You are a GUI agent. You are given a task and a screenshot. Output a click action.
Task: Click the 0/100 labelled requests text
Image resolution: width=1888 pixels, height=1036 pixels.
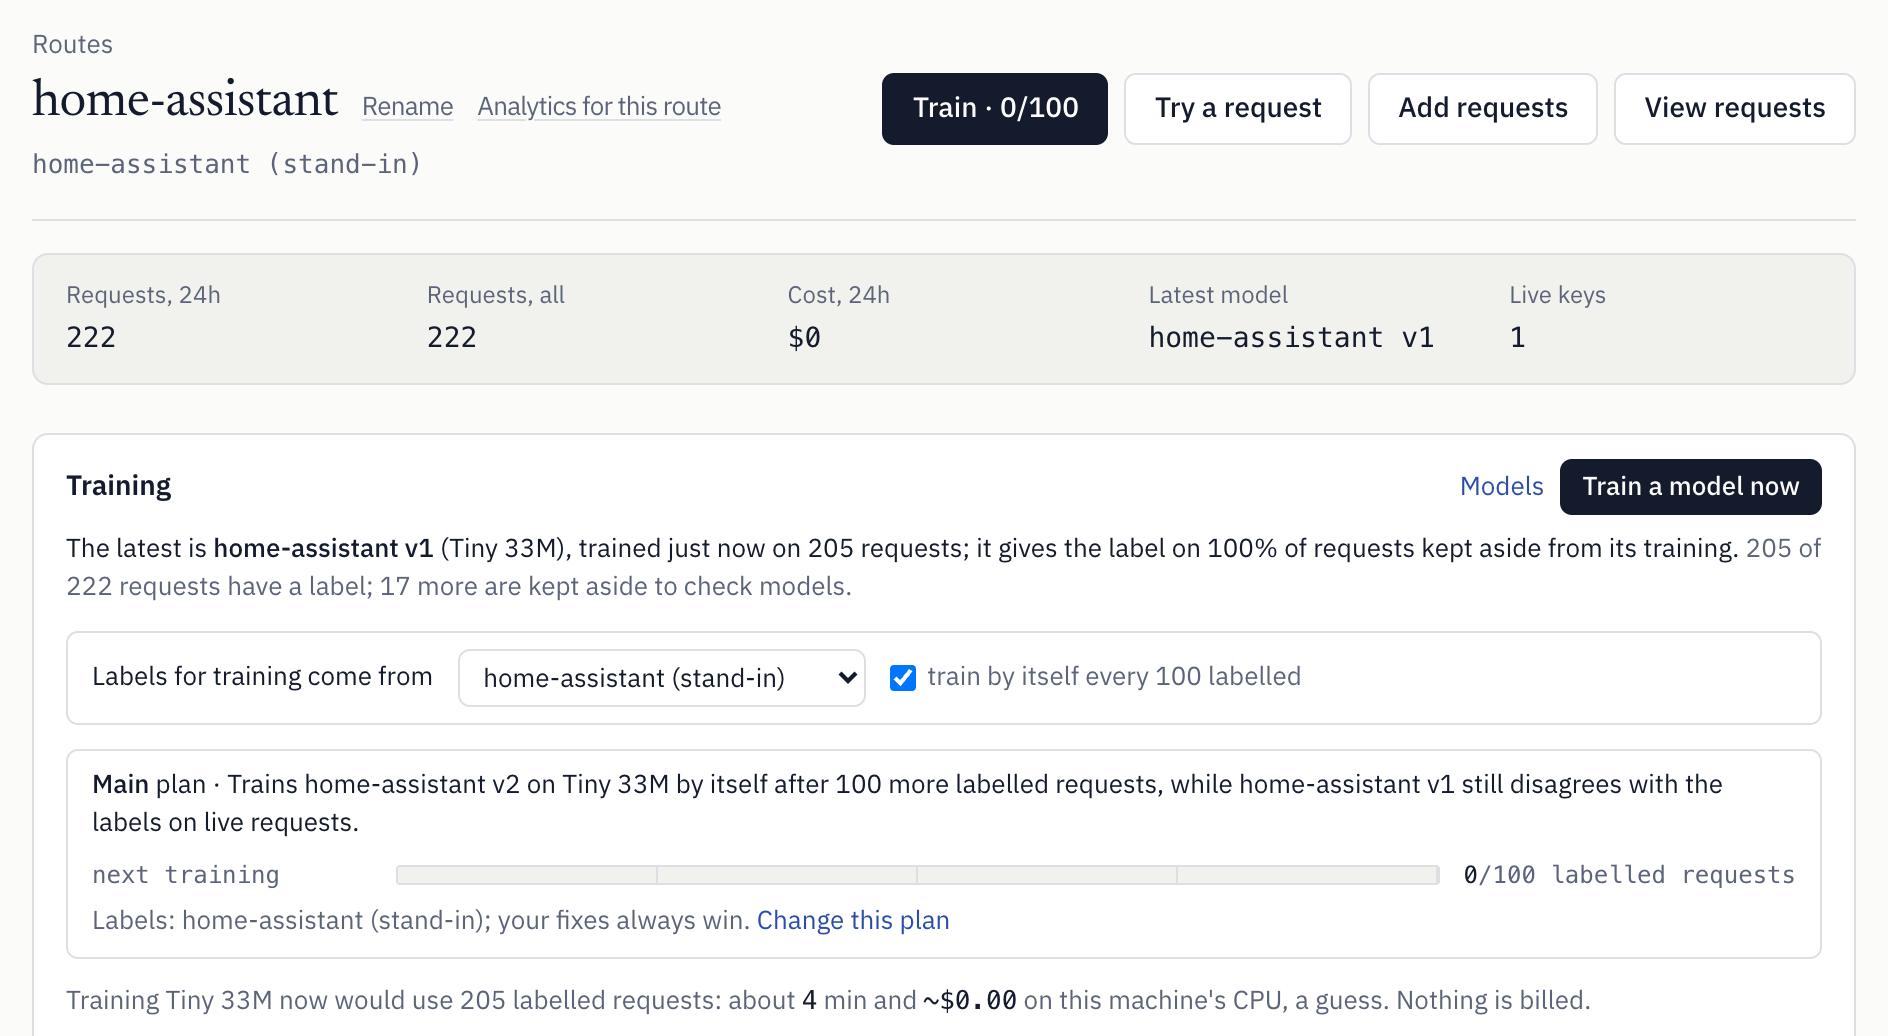(1629, 875)
